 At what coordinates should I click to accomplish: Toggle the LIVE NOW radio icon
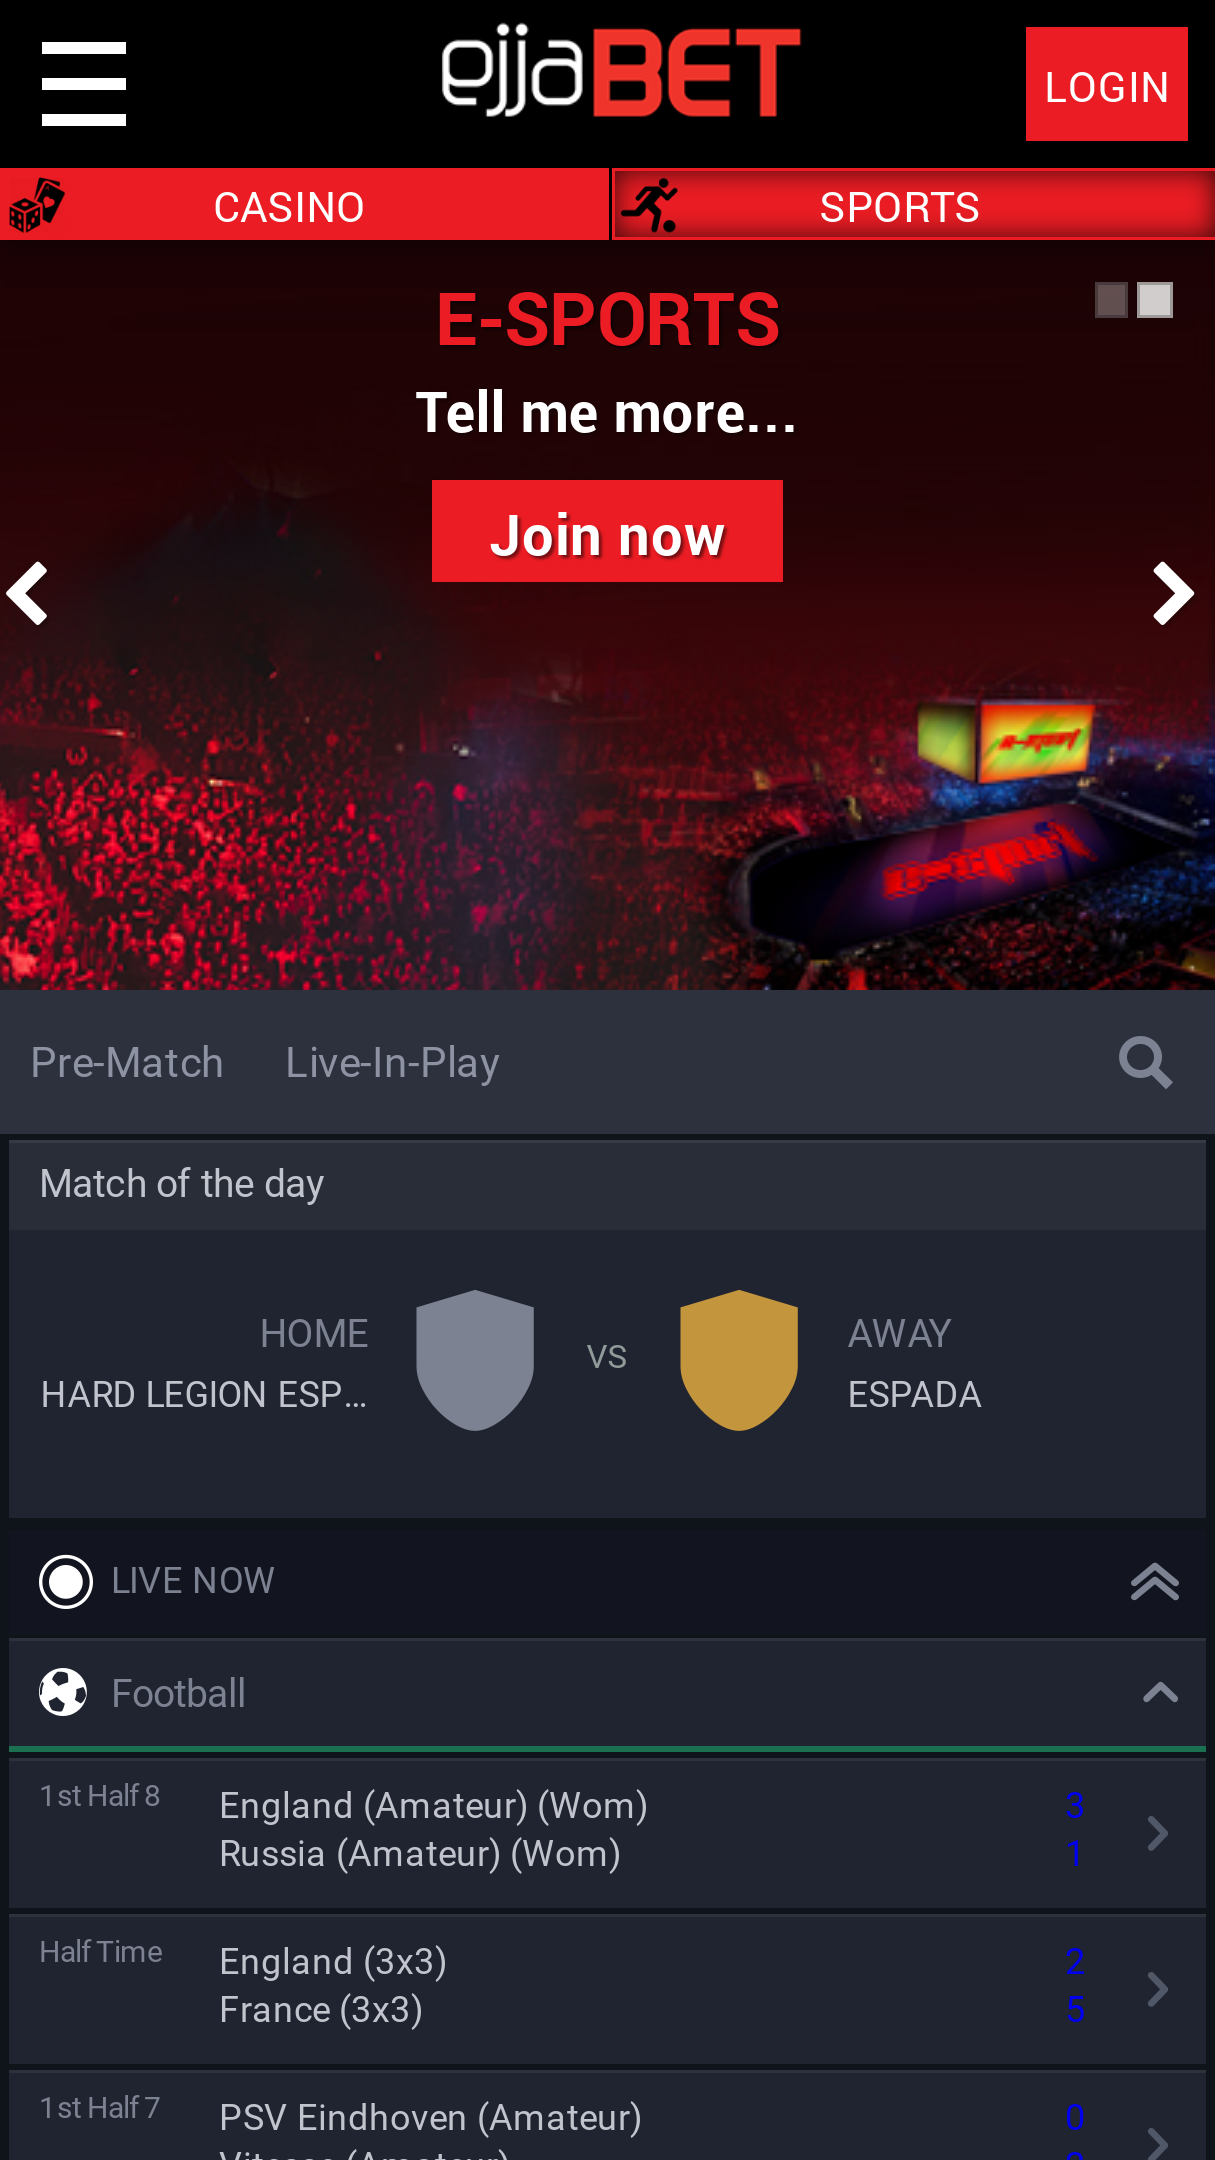pyautogui.click(x=66, y=1582)
